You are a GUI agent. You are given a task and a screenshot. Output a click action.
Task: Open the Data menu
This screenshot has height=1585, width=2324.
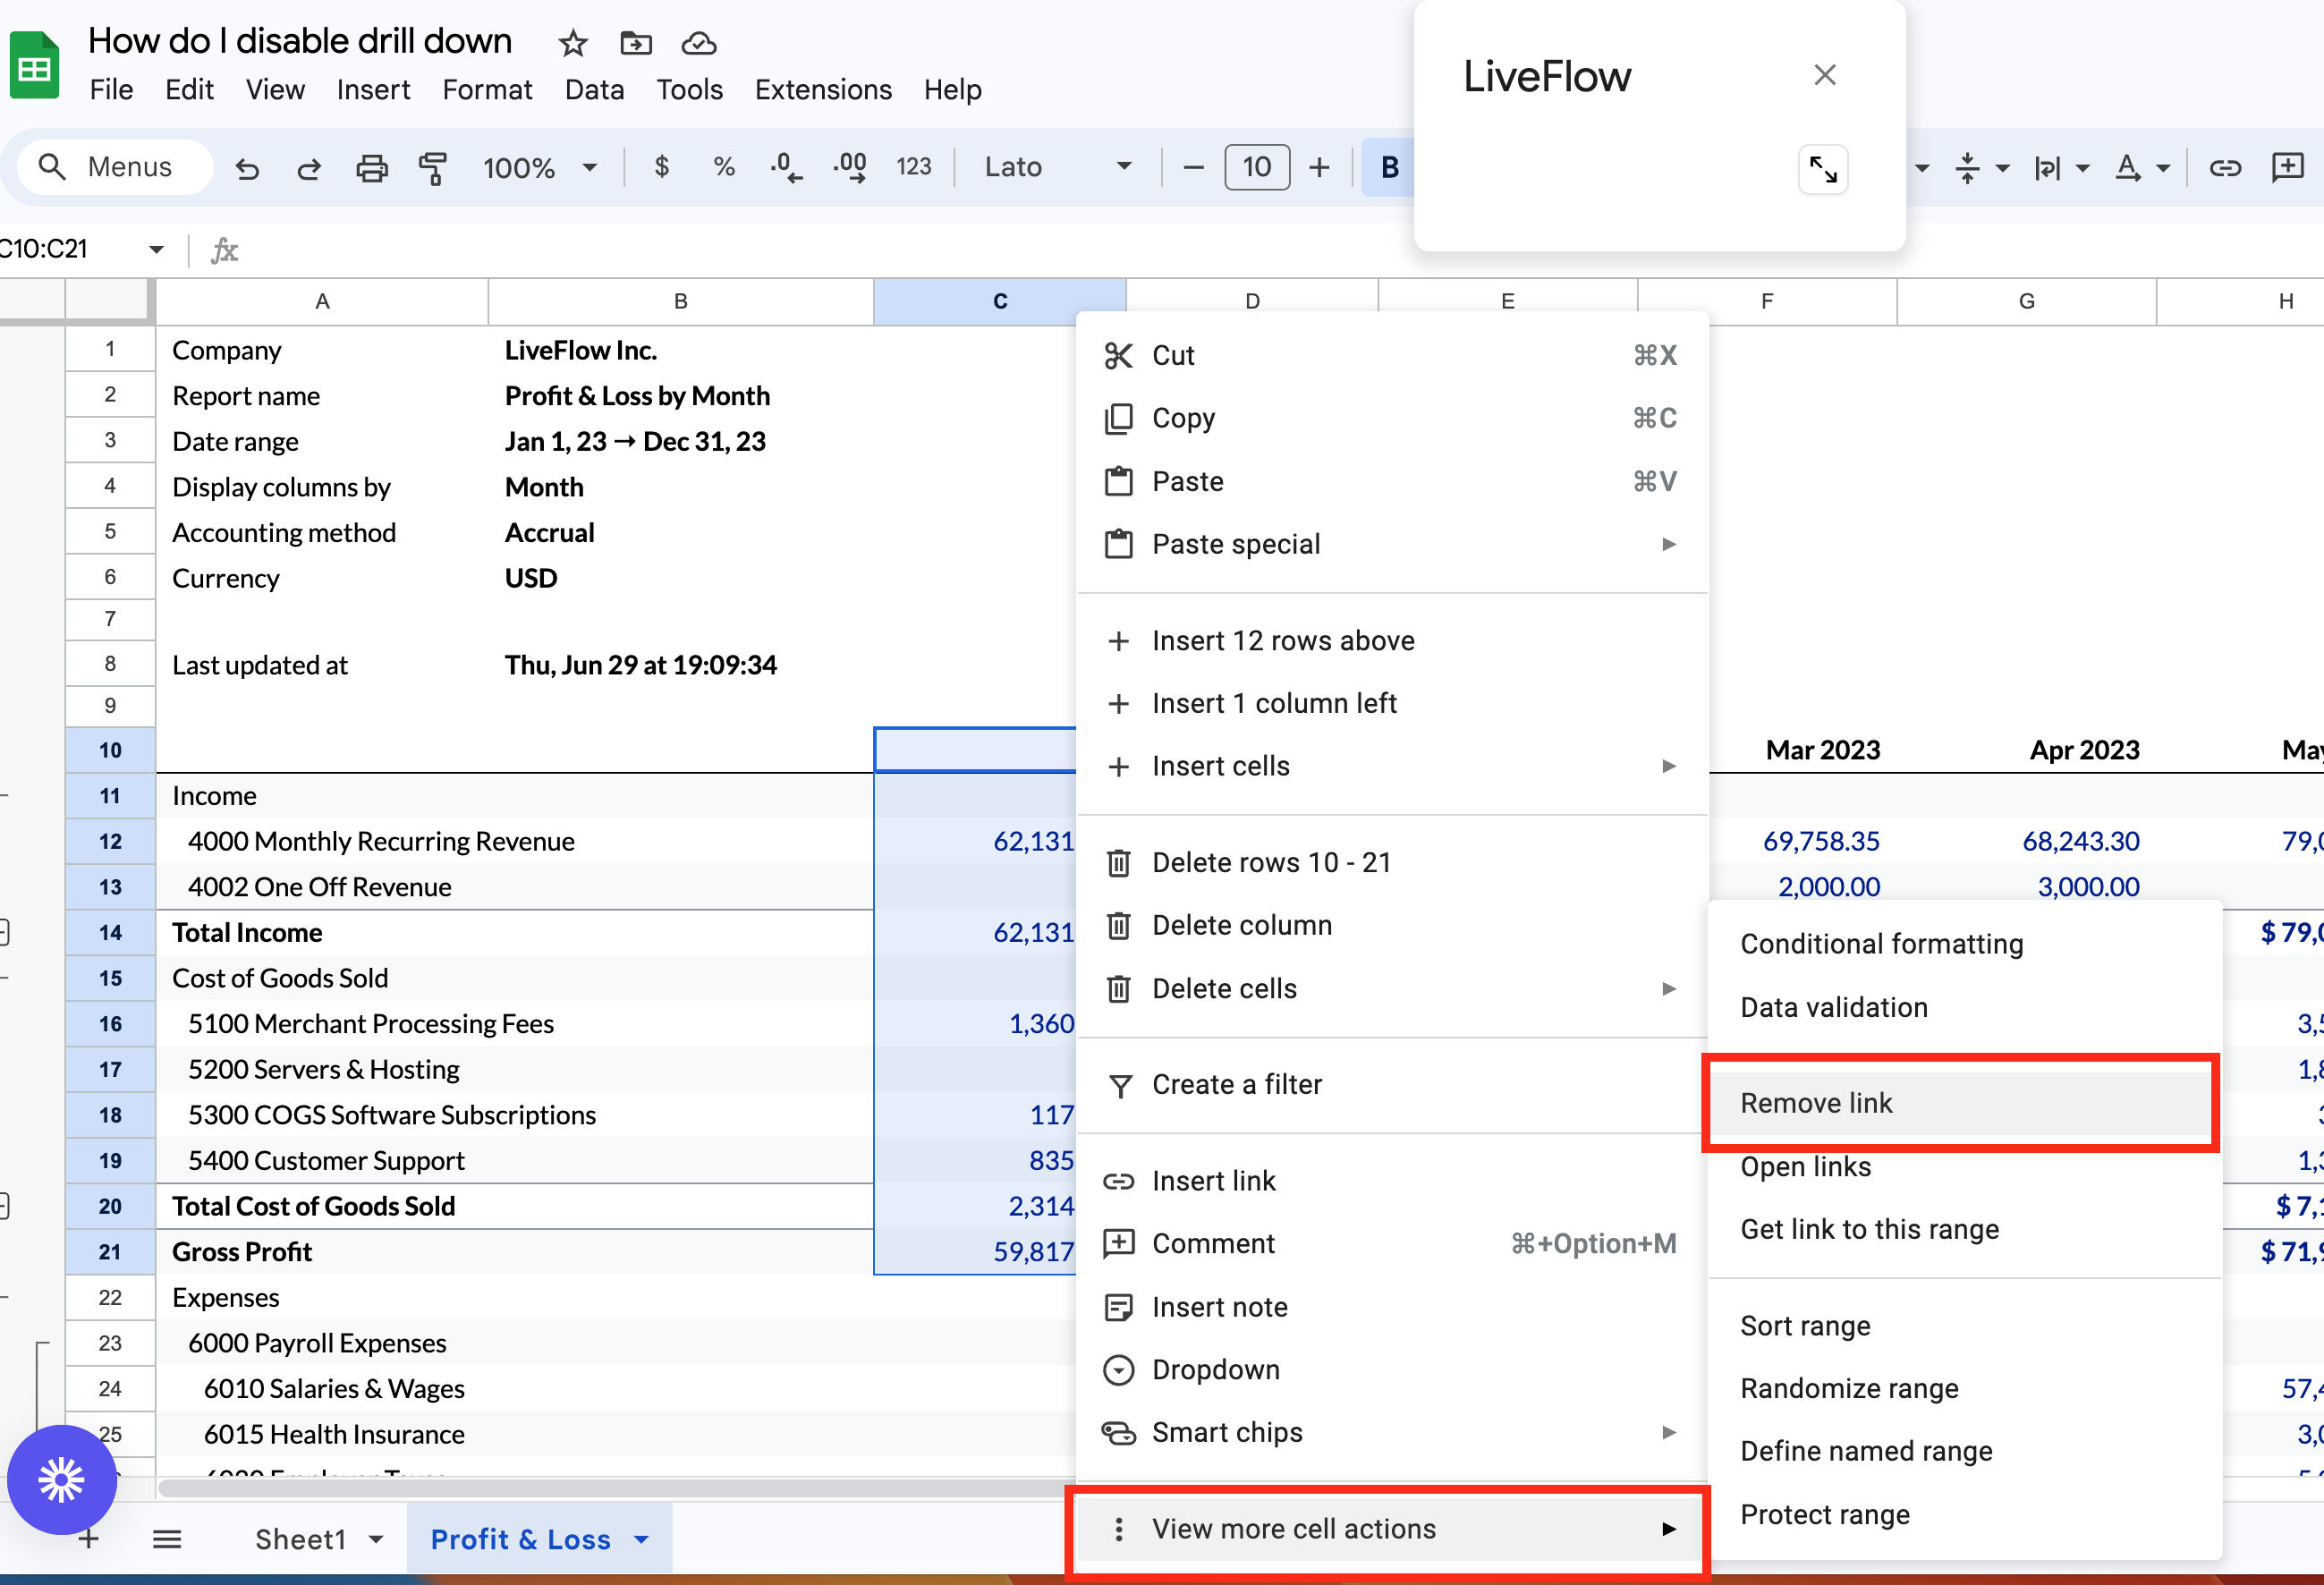[594, 90]
